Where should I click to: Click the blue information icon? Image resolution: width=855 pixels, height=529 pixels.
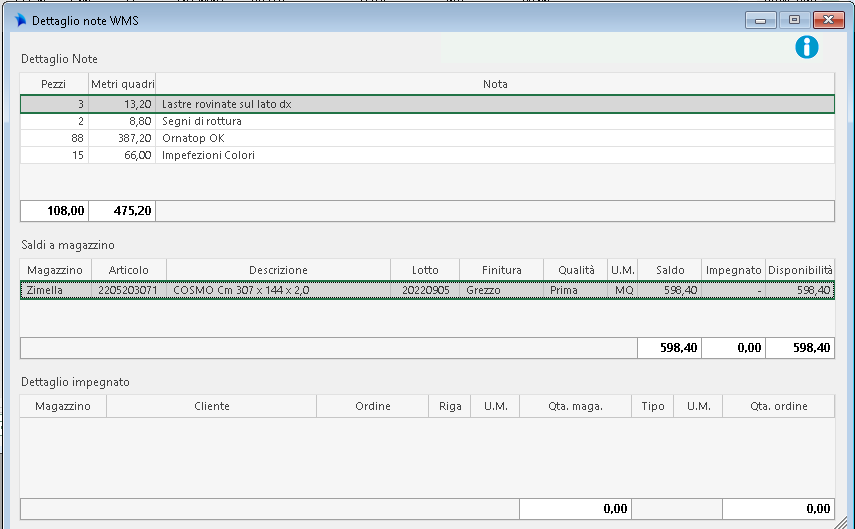click(x=806, y=47)
